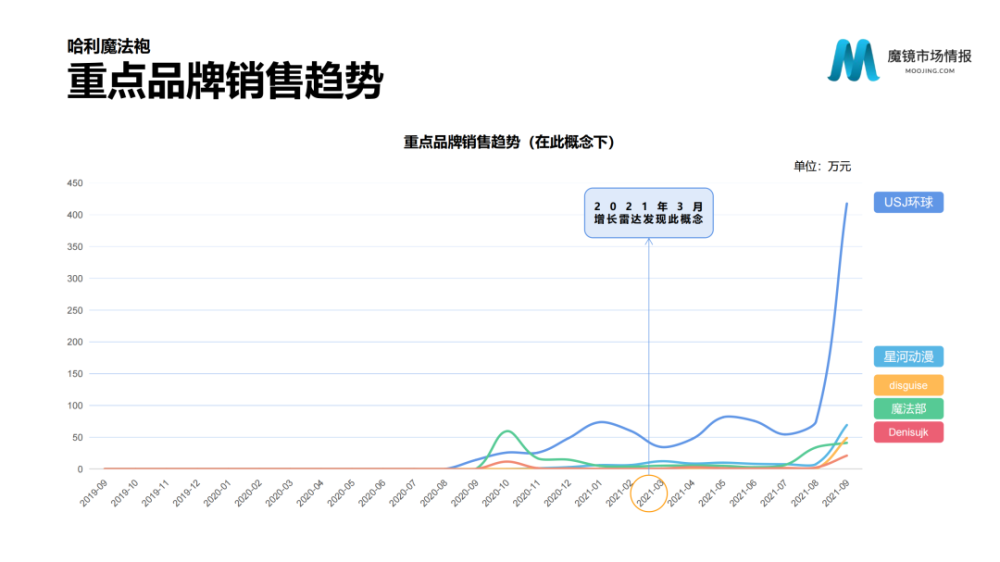The image size is (1000, 562).
Task: Click the 2021-09 x-axis label
Action: [836, 493]
